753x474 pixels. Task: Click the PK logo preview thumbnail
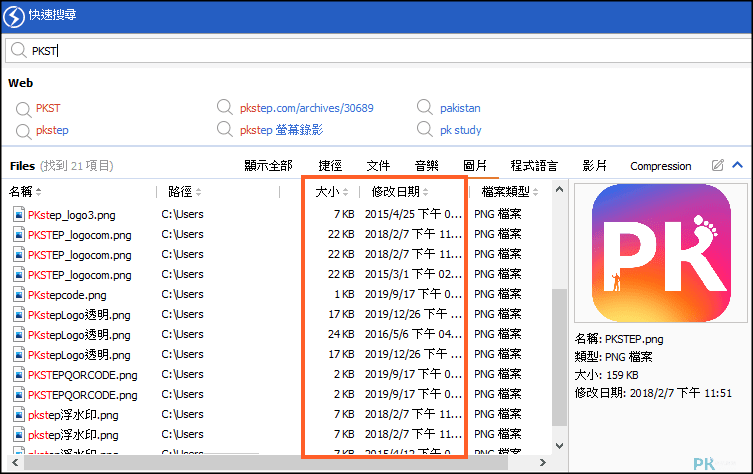661,253
